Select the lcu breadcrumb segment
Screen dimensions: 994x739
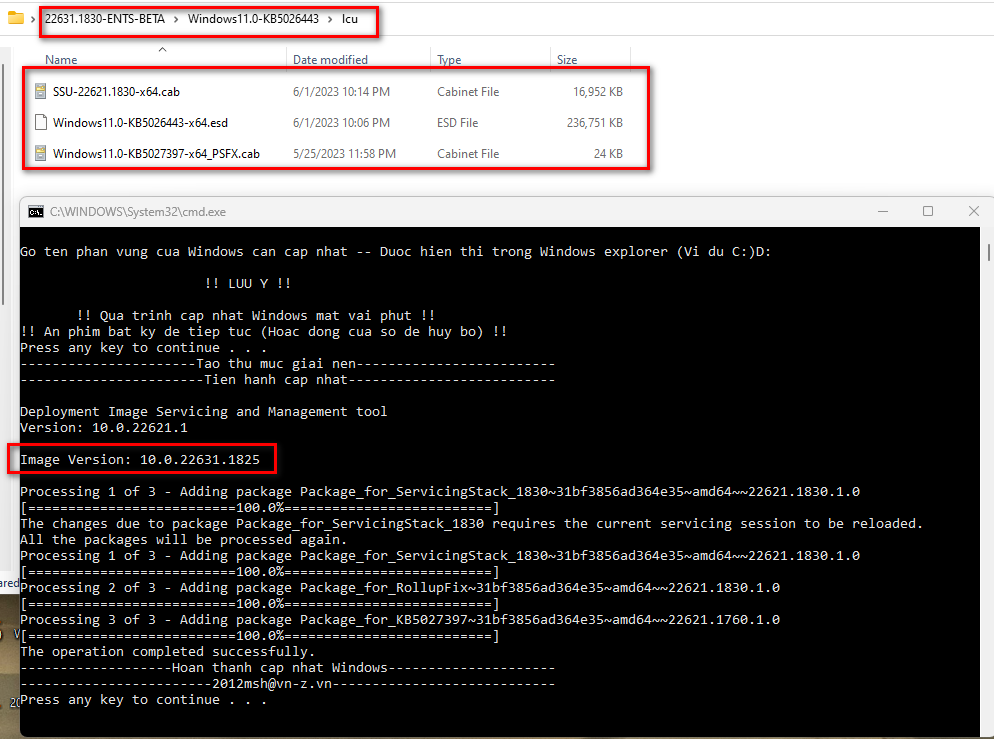click(350, 19)
